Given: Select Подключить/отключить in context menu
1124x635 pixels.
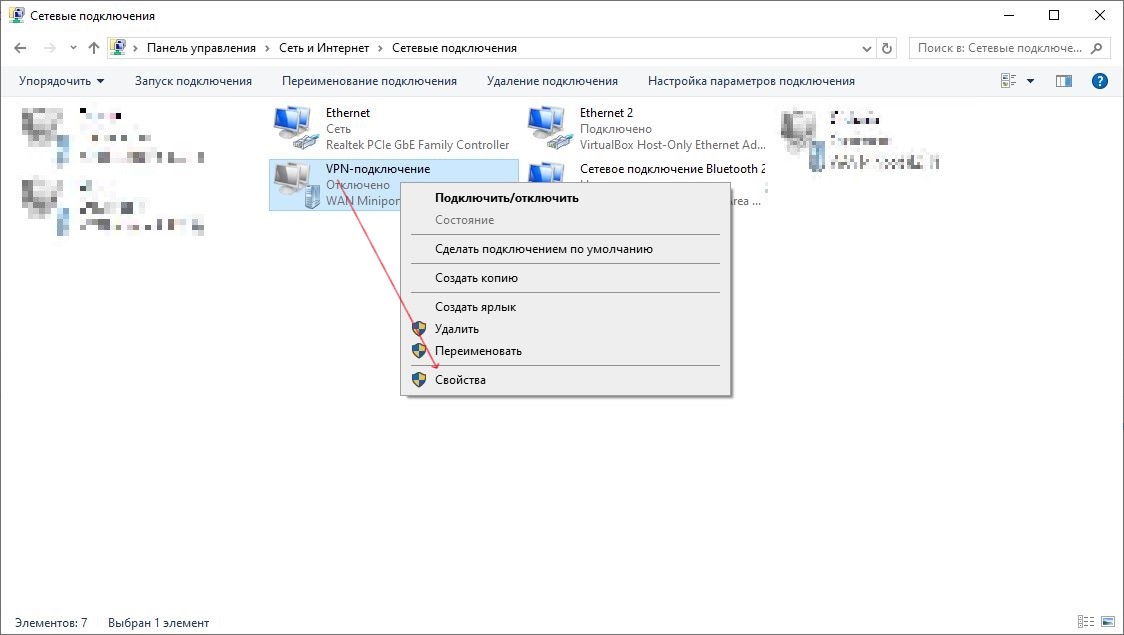Looking at the screenshot, I should [x=506, y=198].
